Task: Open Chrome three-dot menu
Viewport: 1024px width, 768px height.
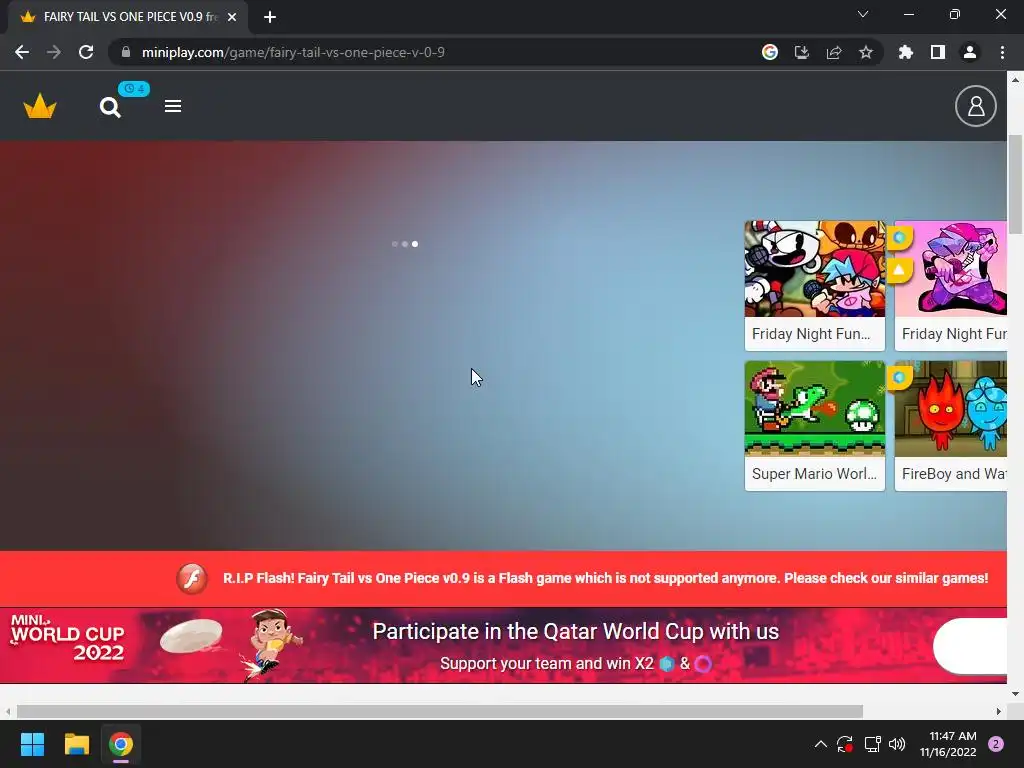Action: point(1002,52)
